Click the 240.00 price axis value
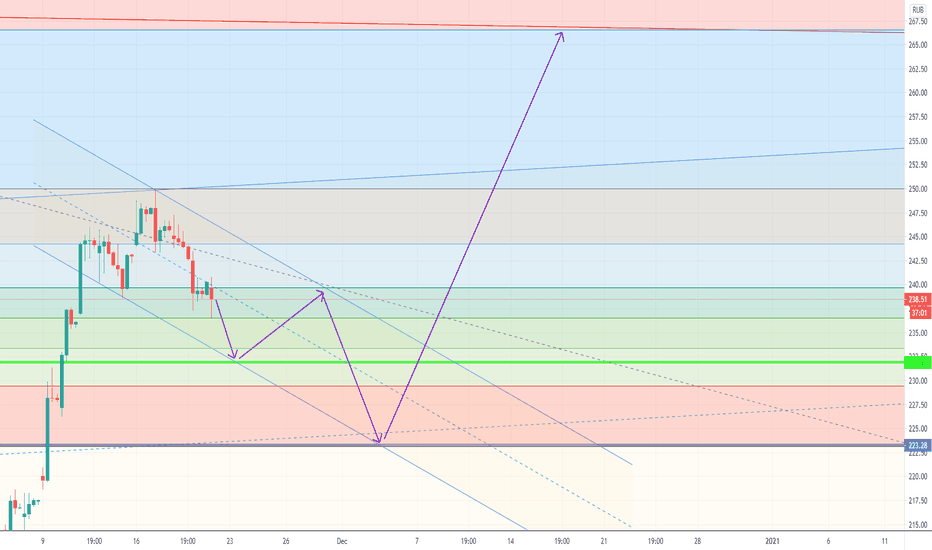Viewport: 932px width, 550px height. point(918,285)
